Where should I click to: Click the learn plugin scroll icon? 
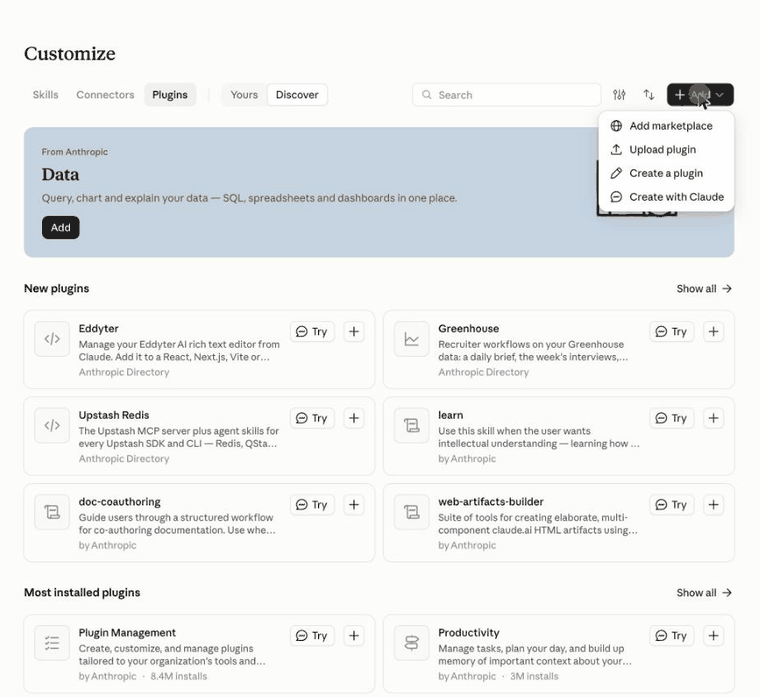[412, 426]
